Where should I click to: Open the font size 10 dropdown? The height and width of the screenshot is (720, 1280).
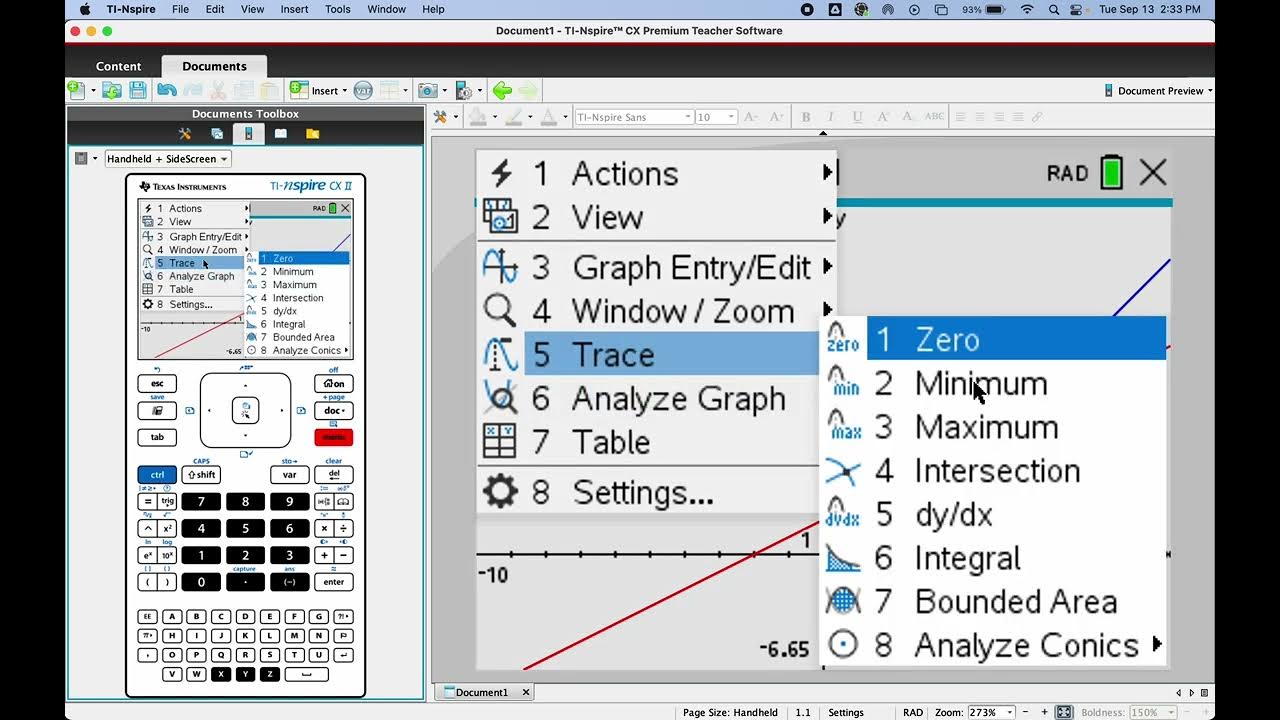[x=716, y=117]
